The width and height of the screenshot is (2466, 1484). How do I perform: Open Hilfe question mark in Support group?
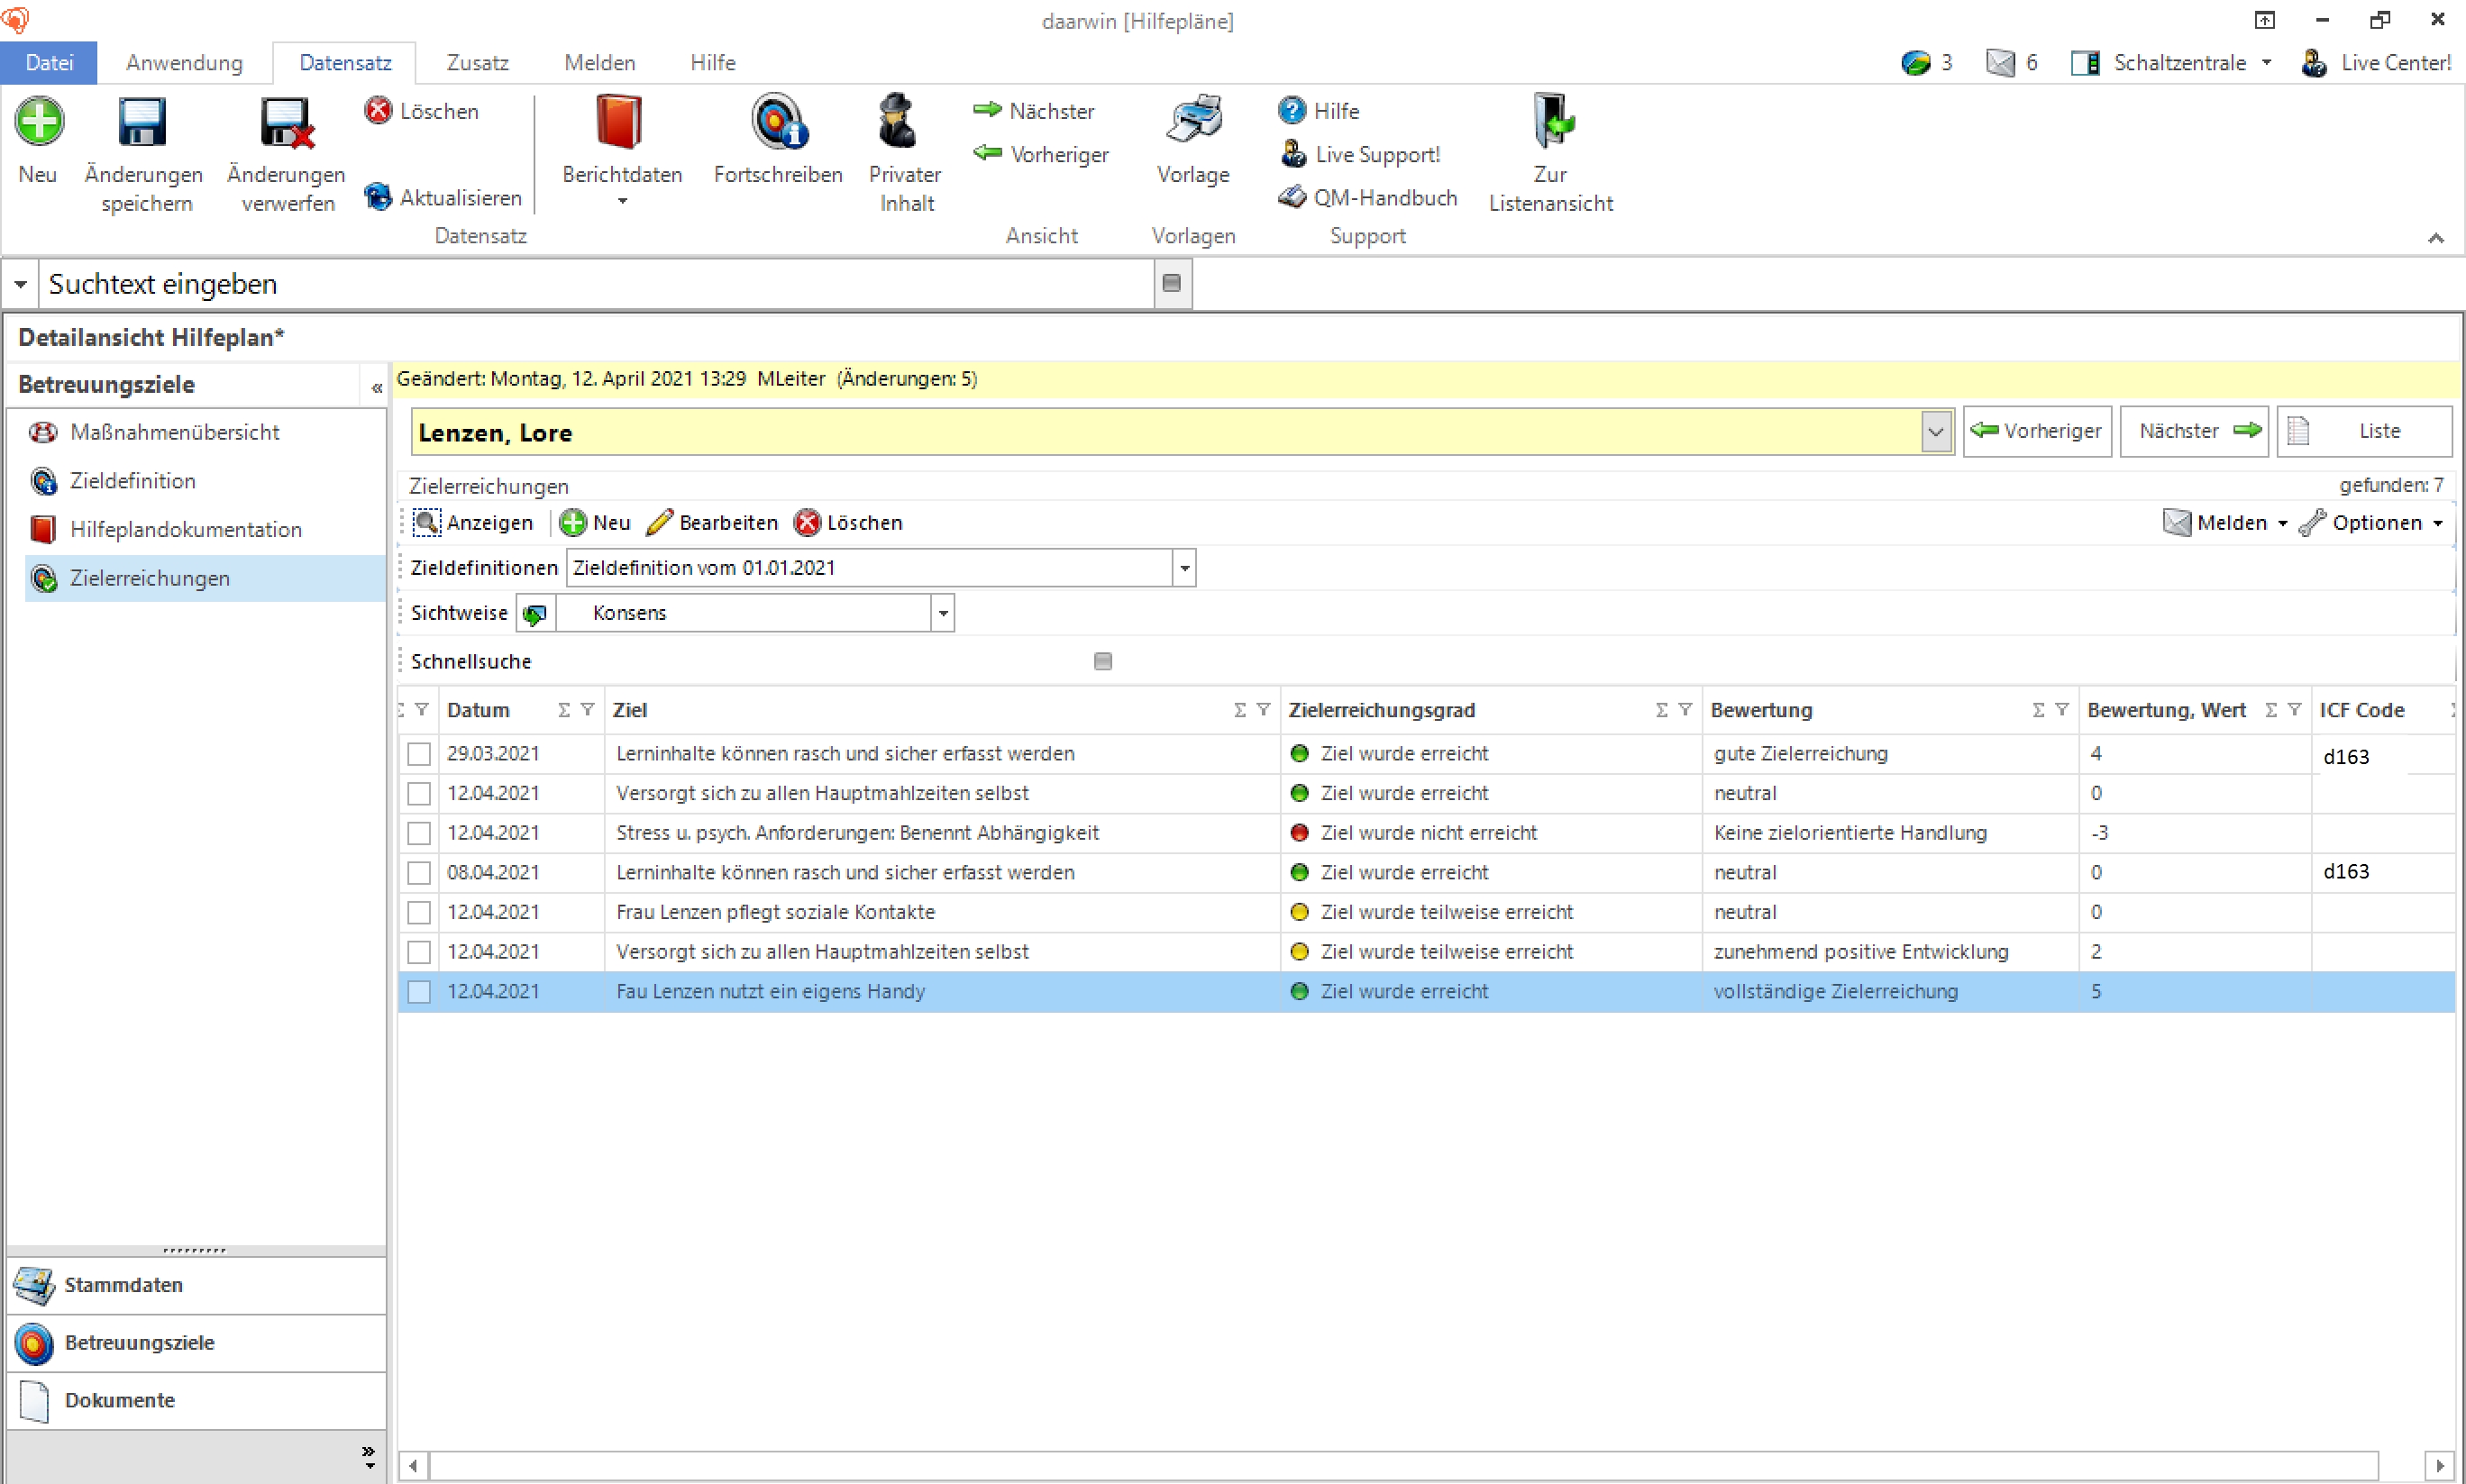click(x=1319, y=111)
